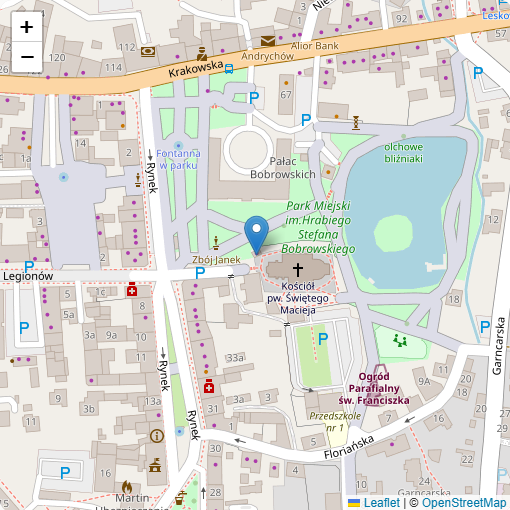The image size is (510, 510).
Task: Click the circular driveway by the palace
Action: coord(248,149)
